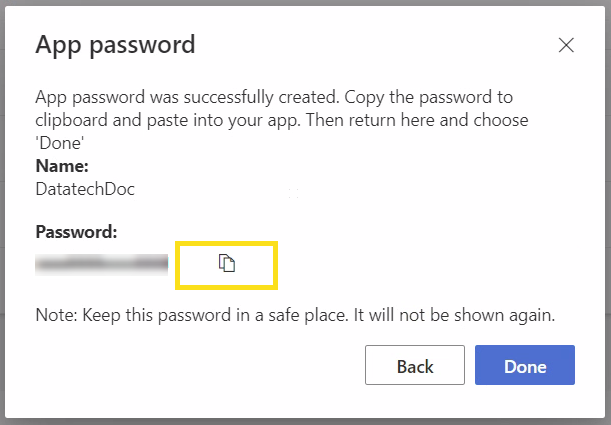Click the word 'Note:' in the warning
The height and width of the screenshot is (425, 611).
click(55, 315)
